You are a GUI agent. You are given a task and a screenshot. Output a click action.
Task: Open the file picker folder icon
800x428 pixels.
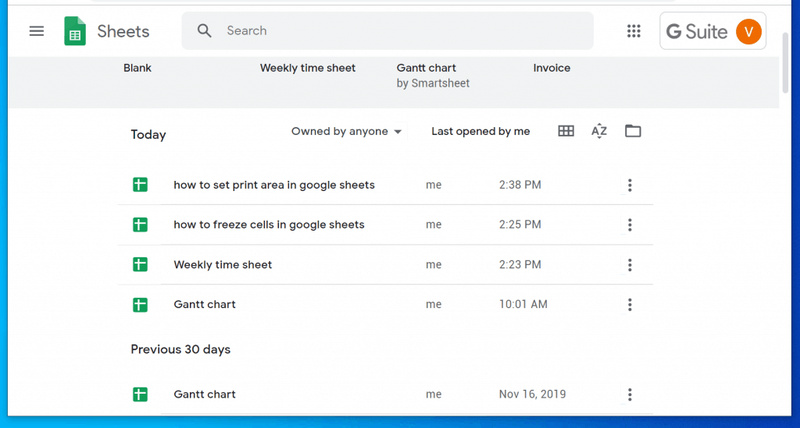click(633, 131)
